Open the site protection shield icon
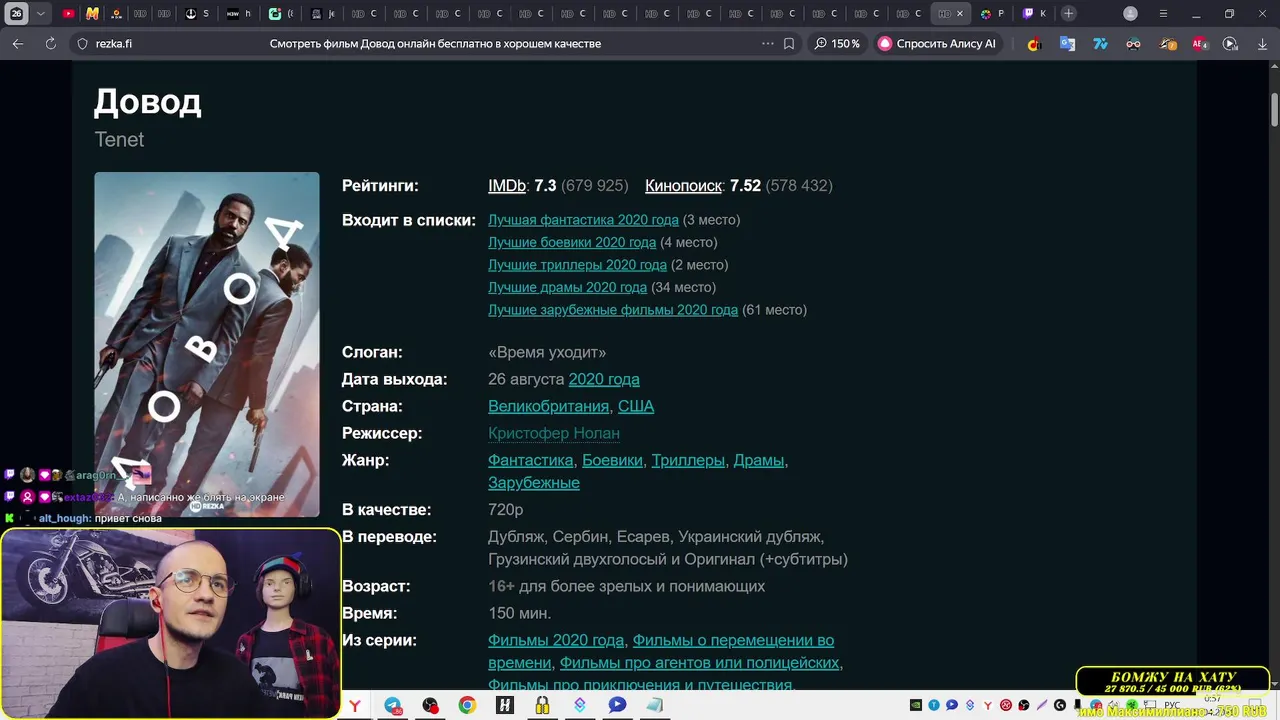The image size is (1280, 720). click(x=83, y=44)
